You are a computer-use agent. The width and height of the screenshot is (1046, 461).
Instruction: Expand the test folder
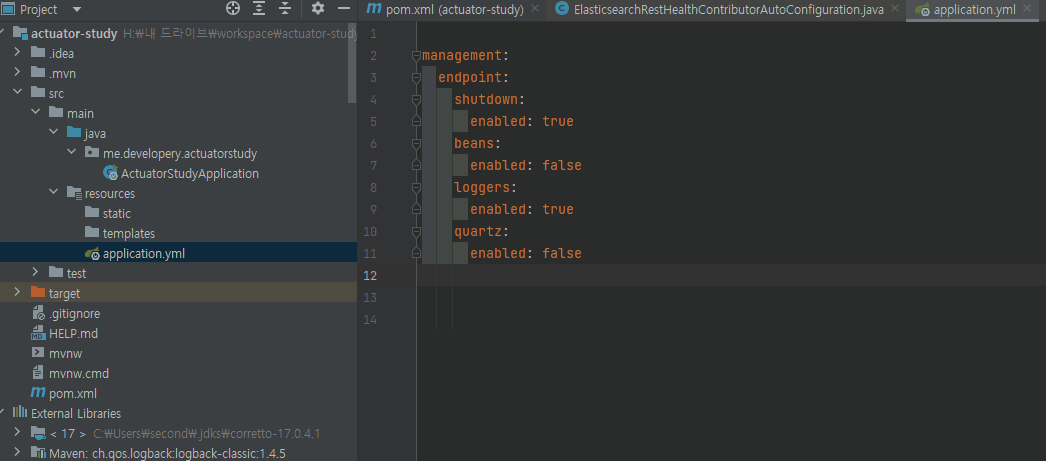click(x=36, y=274)
